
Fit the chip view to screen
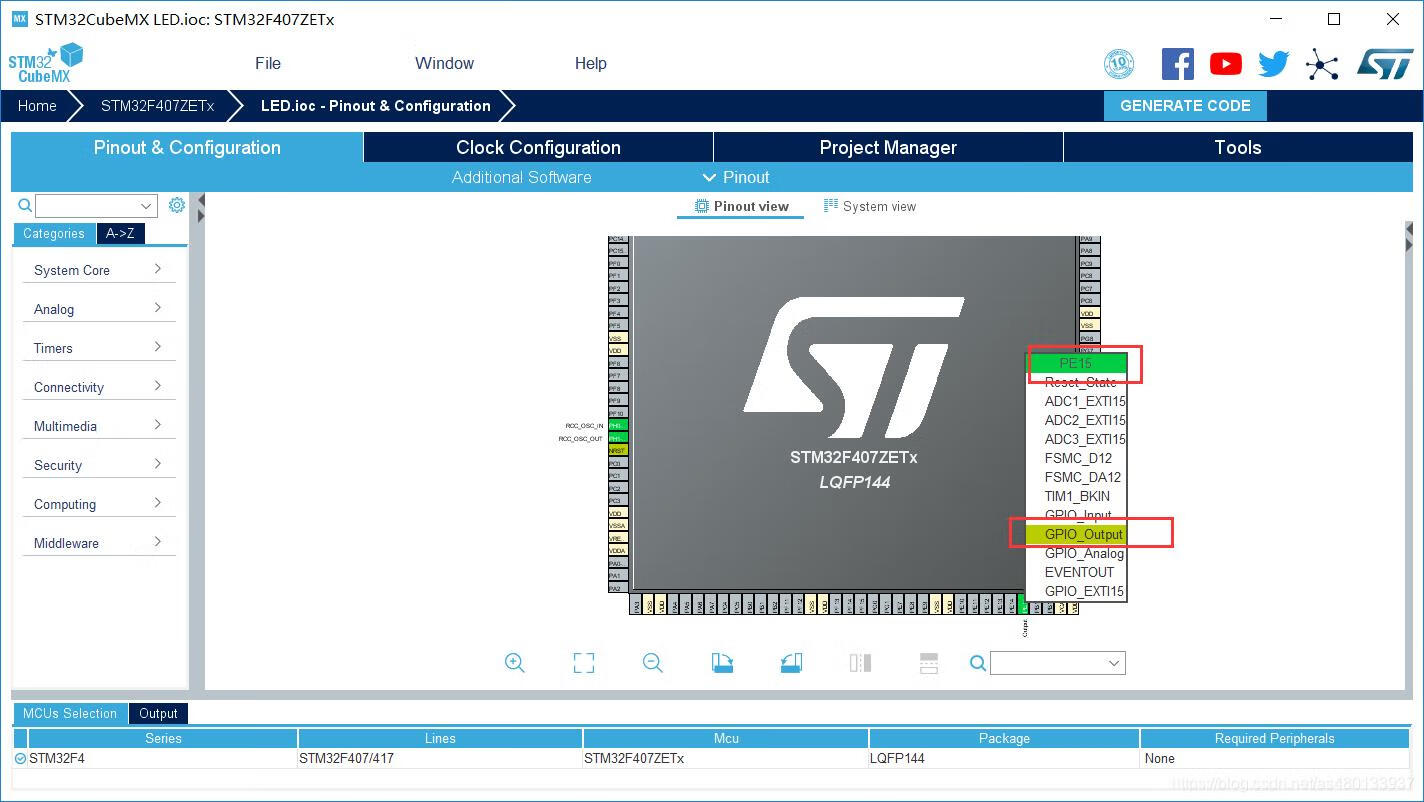pyautogui.click(x=584, y=663)
